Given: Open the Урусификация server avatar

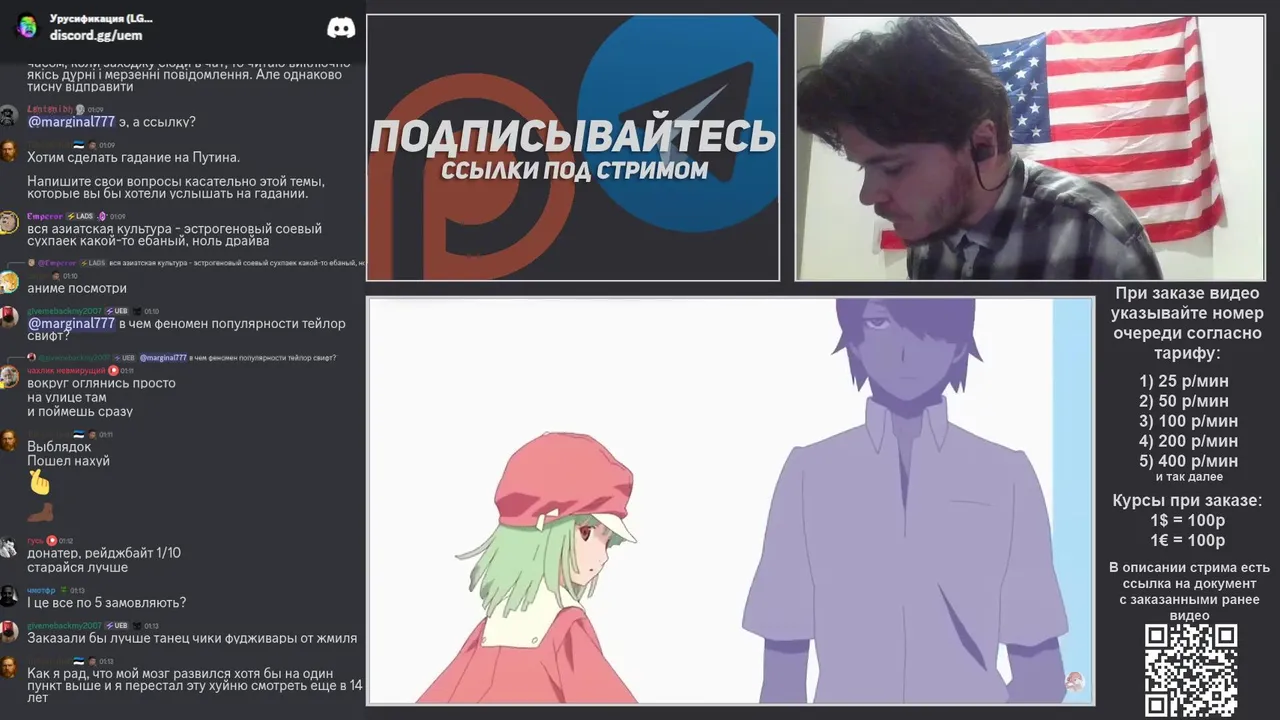Looking at the screenshot, I should tap(27, 27).
